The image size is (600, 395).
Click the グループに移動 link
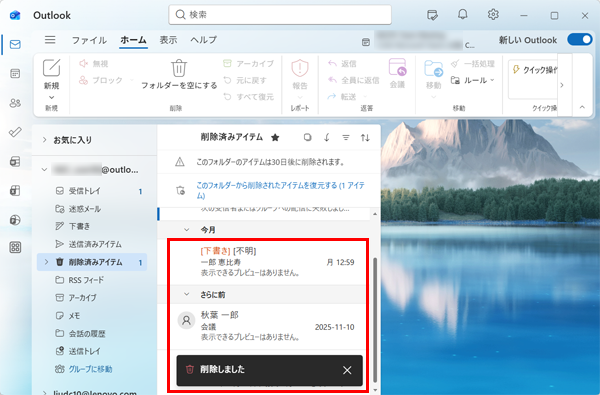coord(90,369)
